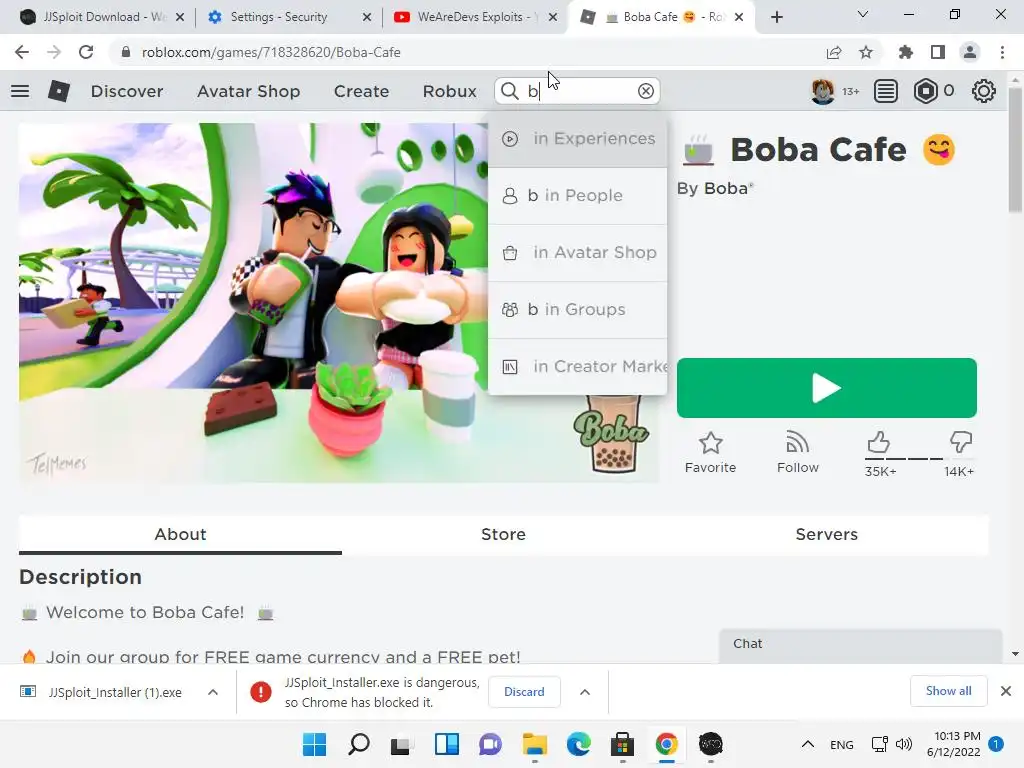The image size is (1024, 768).
Task: Open Microsoft Store from taskbar
Action: [622, 744]
